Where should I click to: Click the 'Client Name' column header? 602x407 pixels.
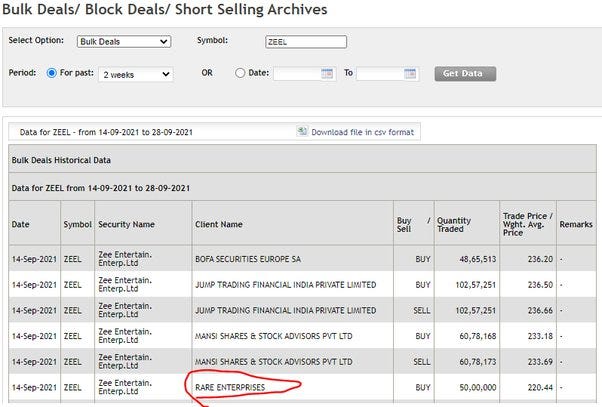[219, 225]
